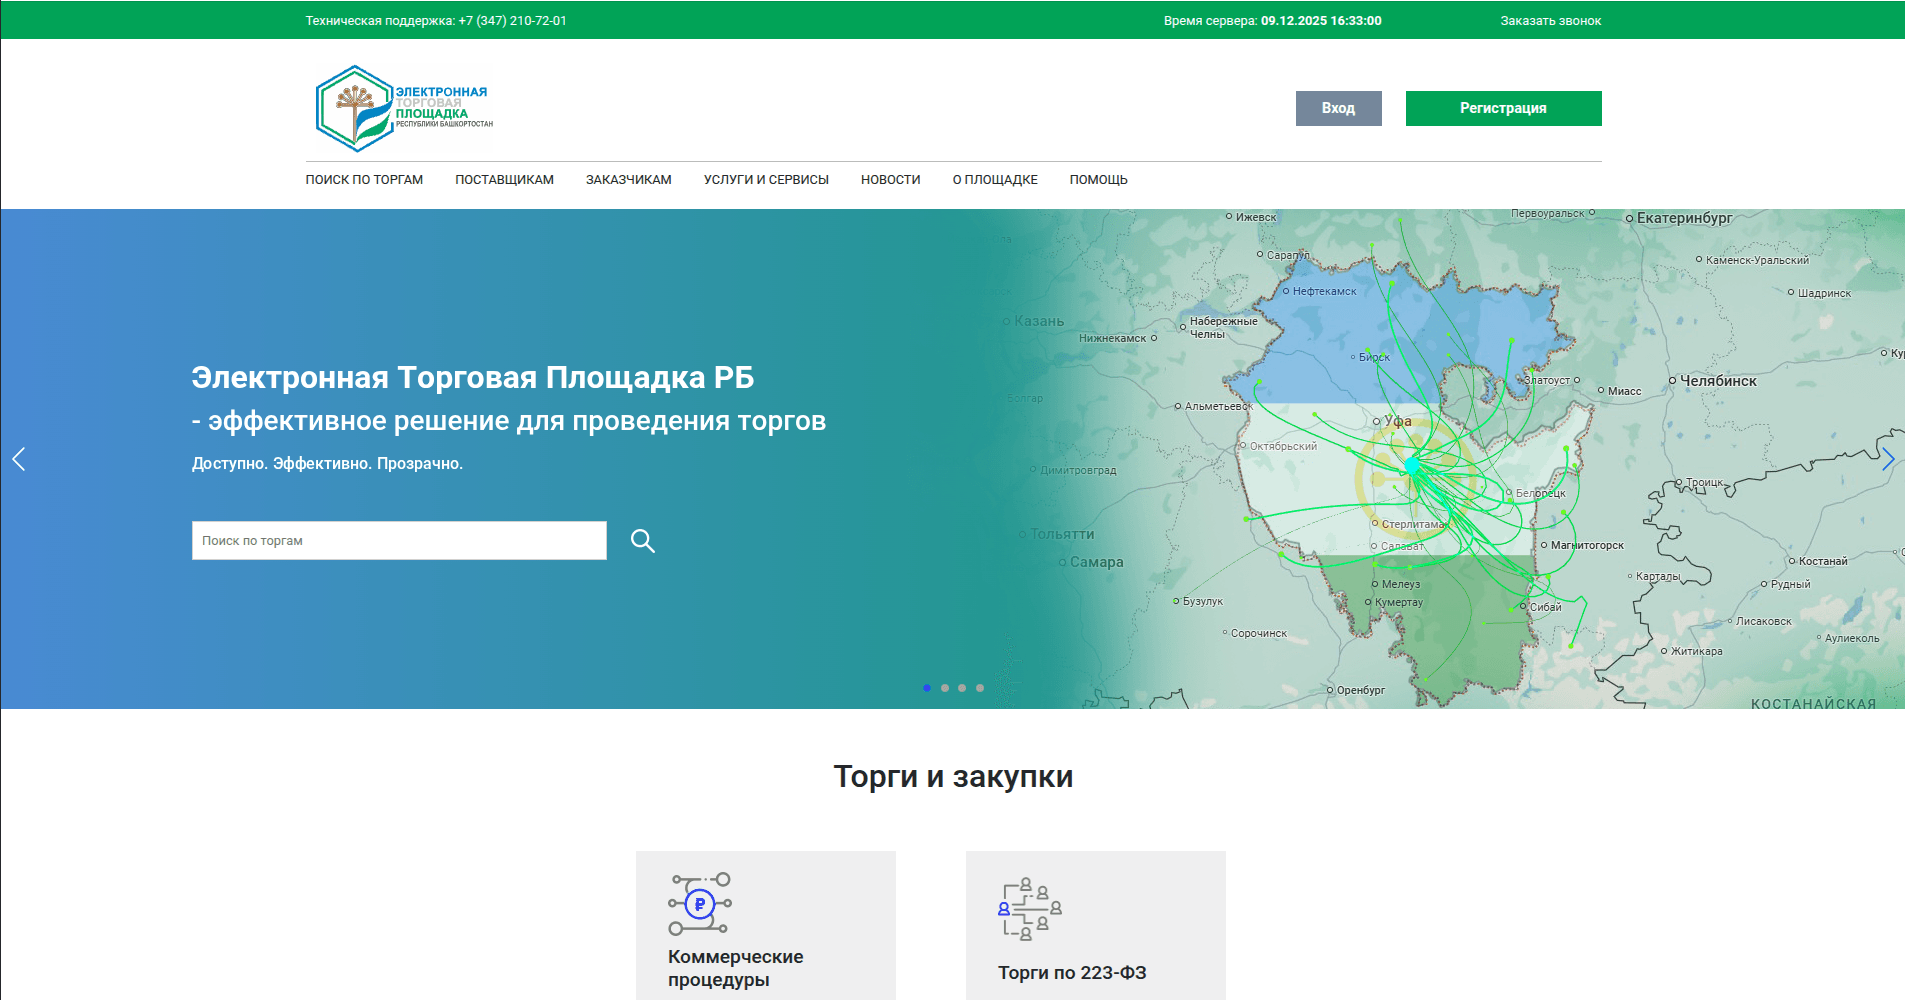Go to previous slide with left arrow

pos(18,459)
